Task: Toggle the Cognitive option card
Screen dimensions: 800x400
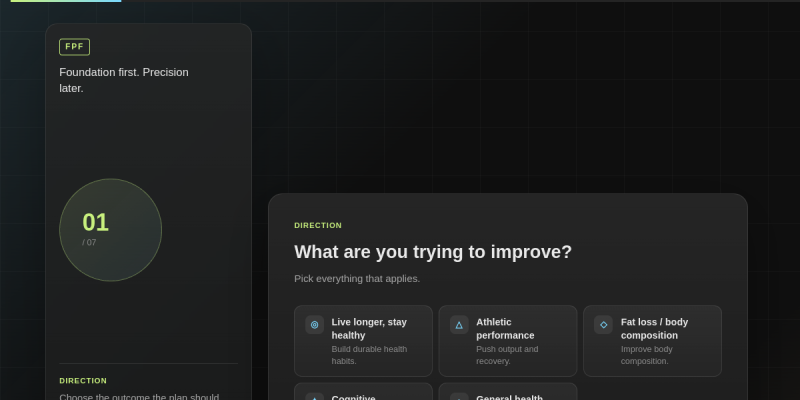Action: coord(363,392)
